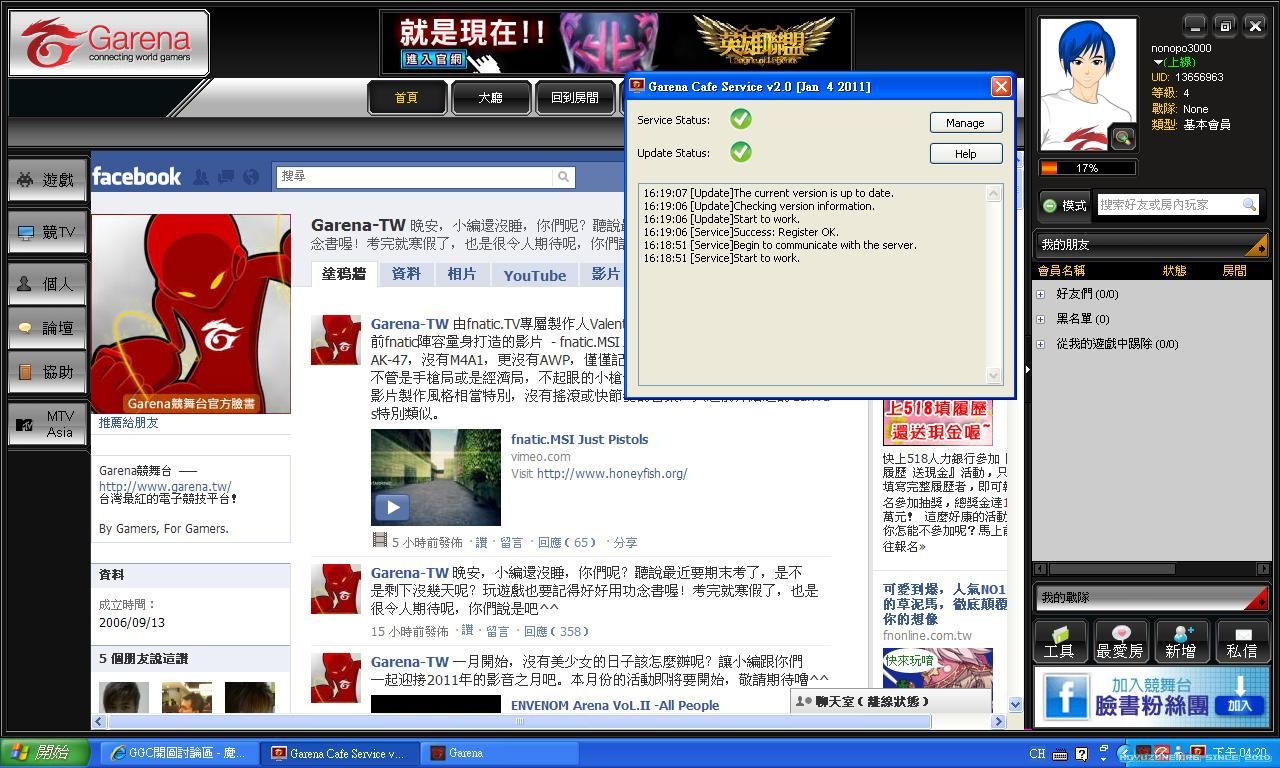Screen dimensions: 1280x768
Task: Click the 私信 private message envelope icon
Action: pyautogui.click(x=1243, y=641)
